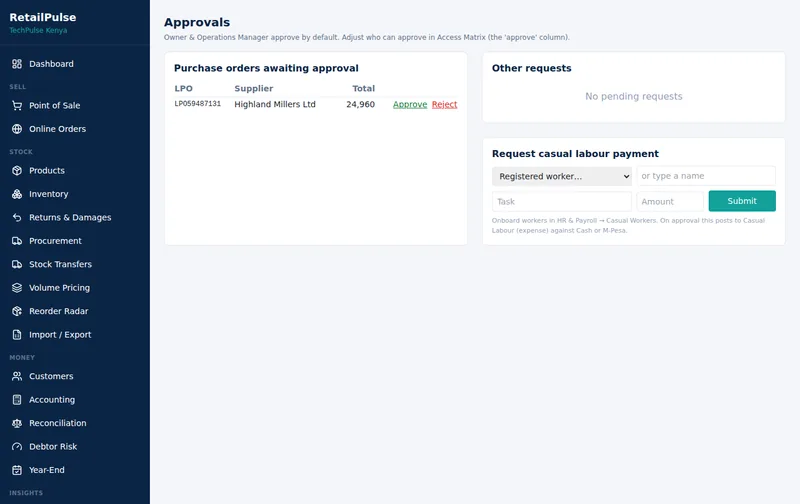The image size is (800, 504).
Task: Click the Import / Export file icon
Action: click(x=17, y=335)
